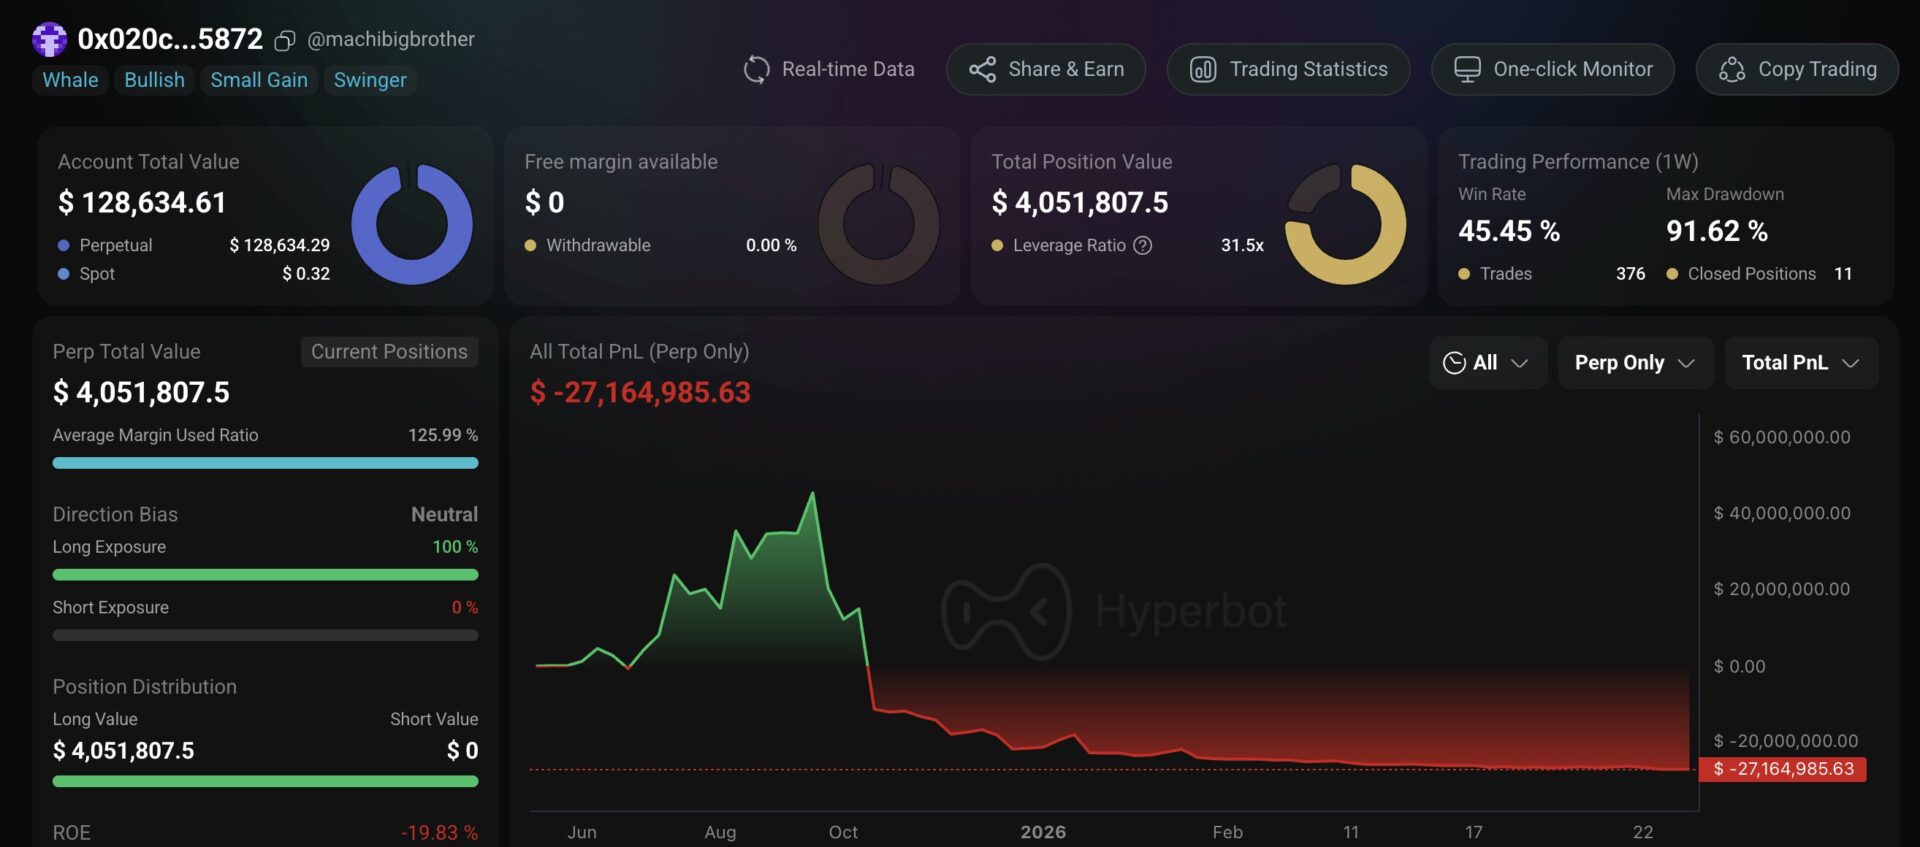Select the Current Positions tab
This screenshot has width=1920, height=847.
389,352
